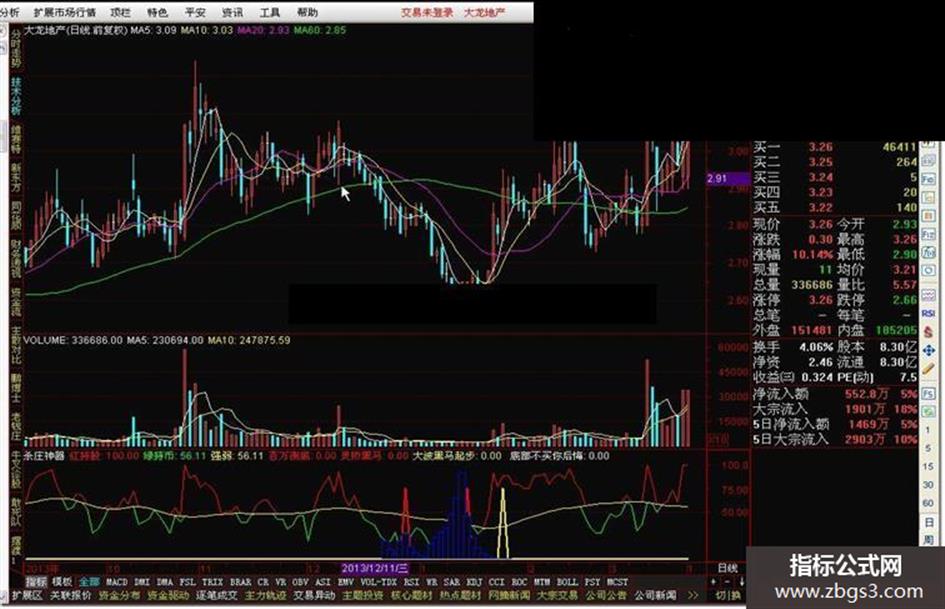
Task: Select the MACD indicator tab
Action: tap(117, 582)
